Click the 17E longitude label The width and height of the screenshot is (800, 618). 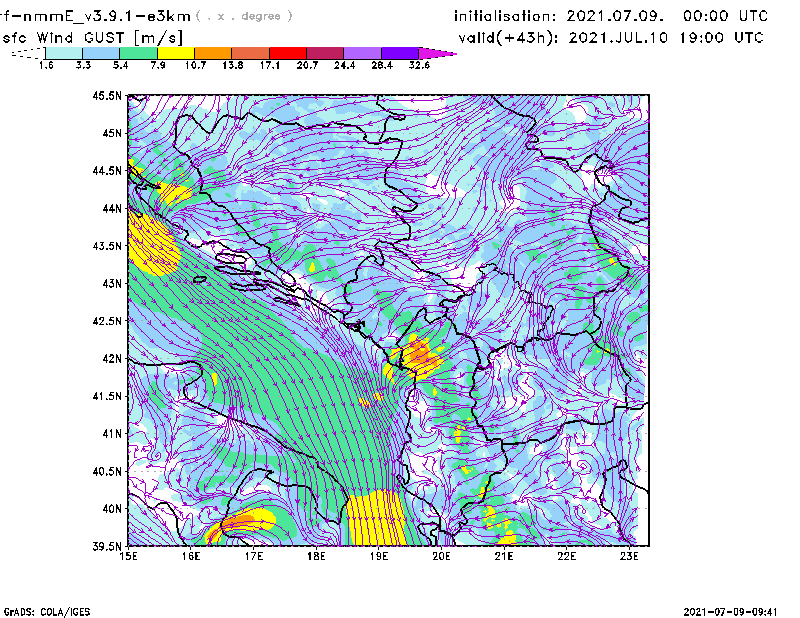coord(254,556)
